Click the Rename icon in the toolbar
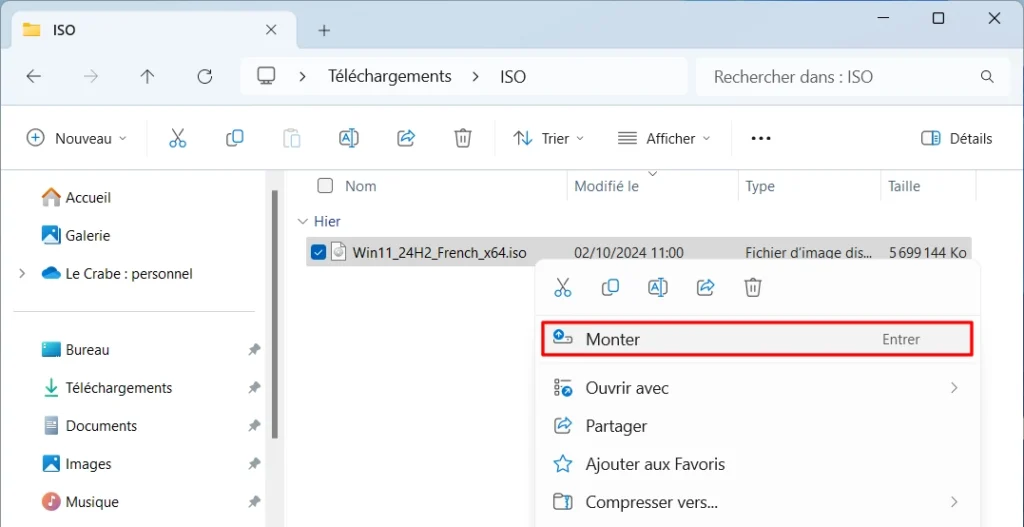The width and height of the screenshot is (1024, 527). [349, 138]
